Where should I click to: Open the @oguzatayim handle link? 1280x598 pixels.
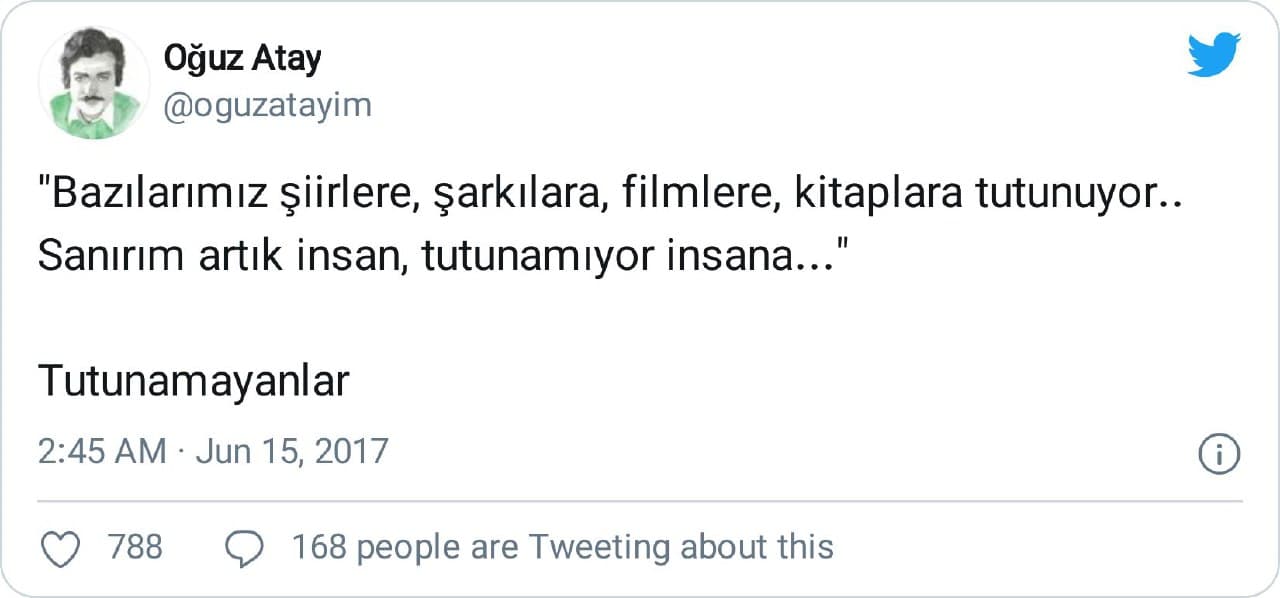[x=267, y=105]
